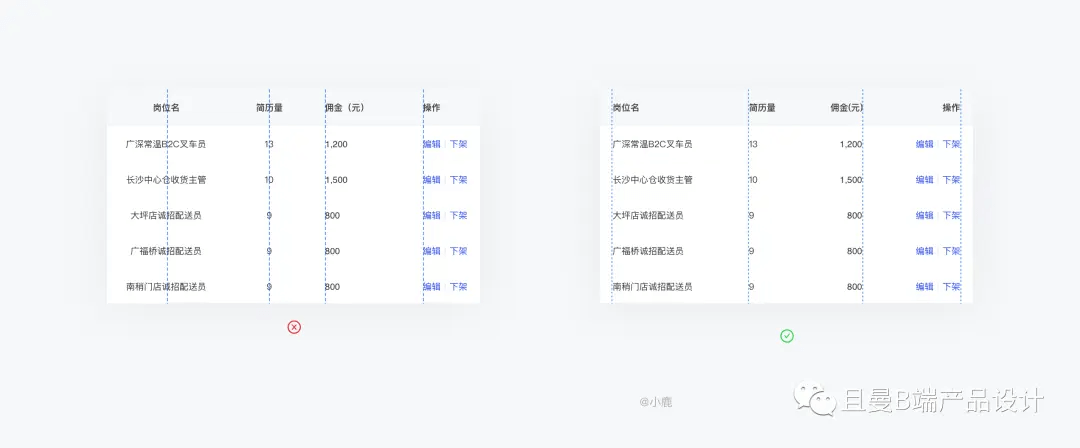Image resolution: width=1080 pixels, height=448 pixels.
Task: Click commission 1,500 in red-X table
Action: 336,180
